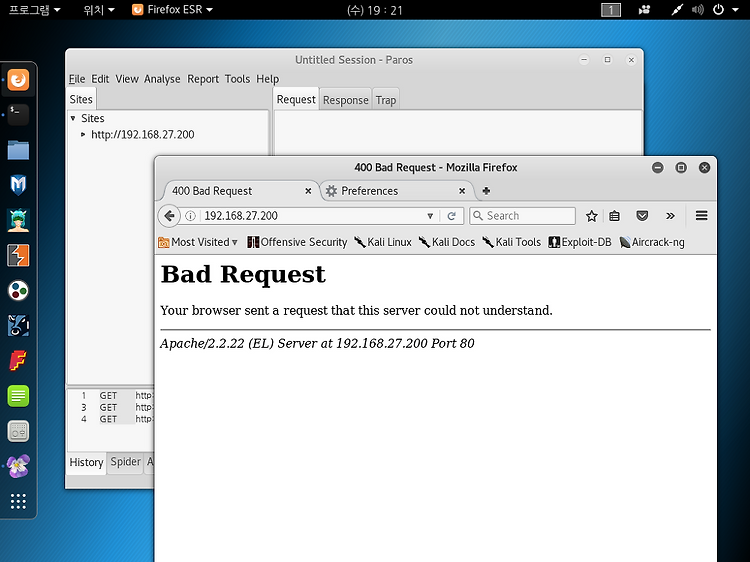Launch Burp Suite dock icon
The width and height of the screenshot is (750, 562).
pos(18,255)
